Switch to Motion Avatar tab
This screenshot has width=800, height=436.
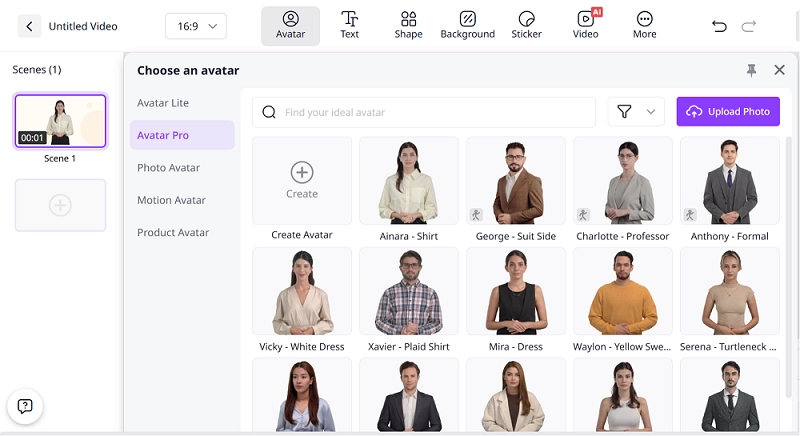coord(182,200)
